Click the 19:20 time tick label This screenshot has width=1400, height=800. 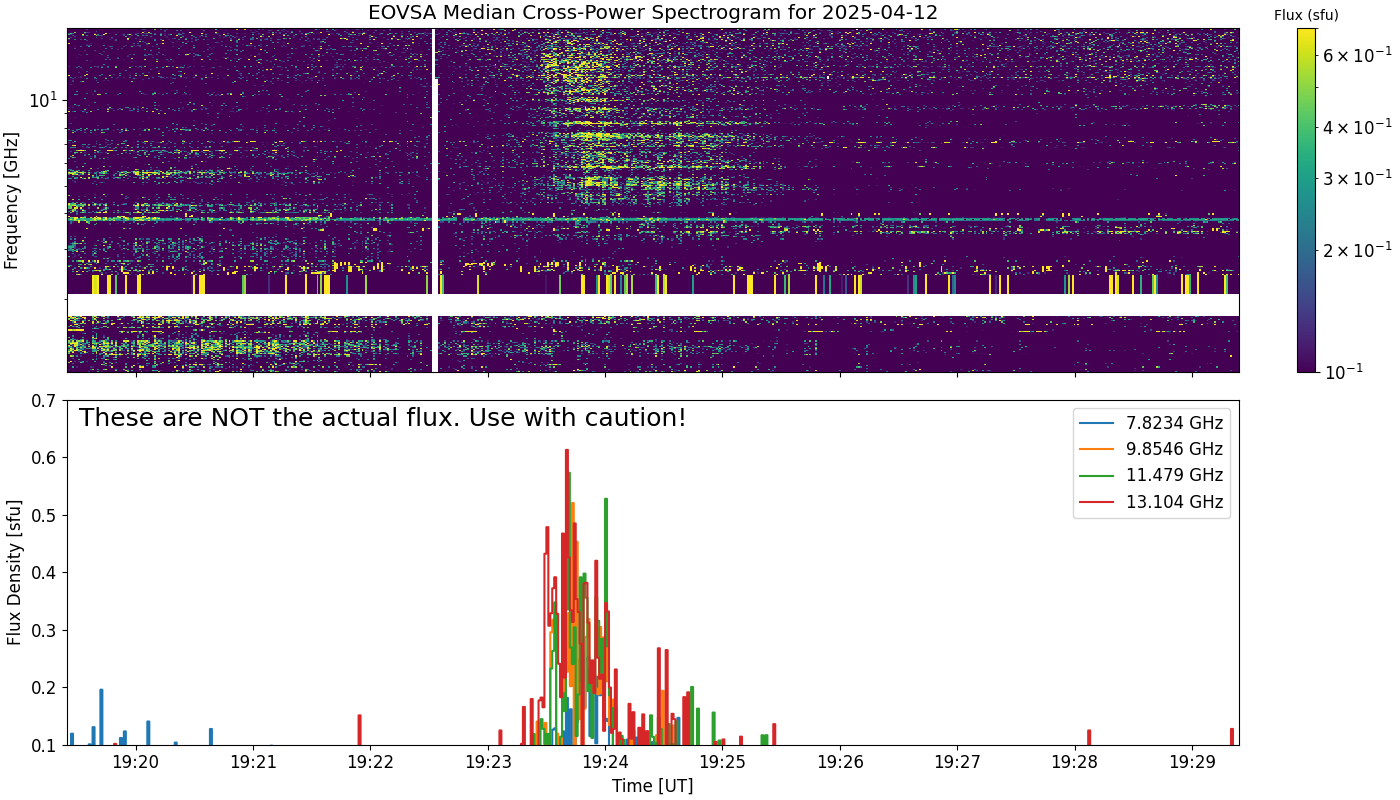[136, 763]
